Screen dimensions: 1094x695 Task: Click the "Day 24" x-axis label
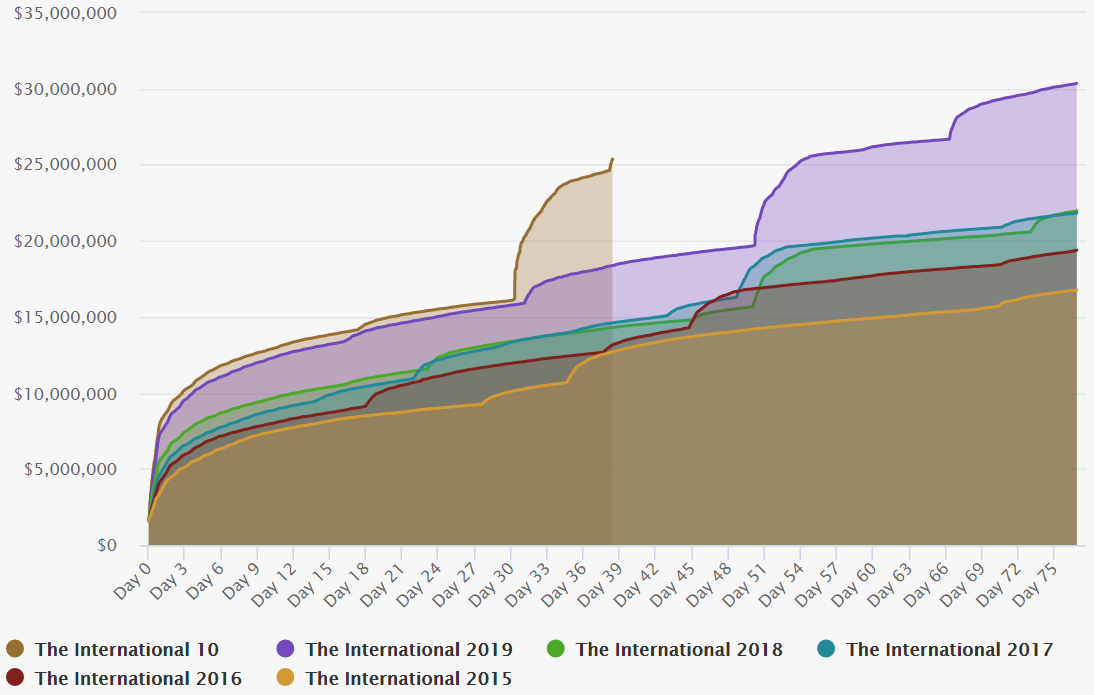(x=419, y=583)
